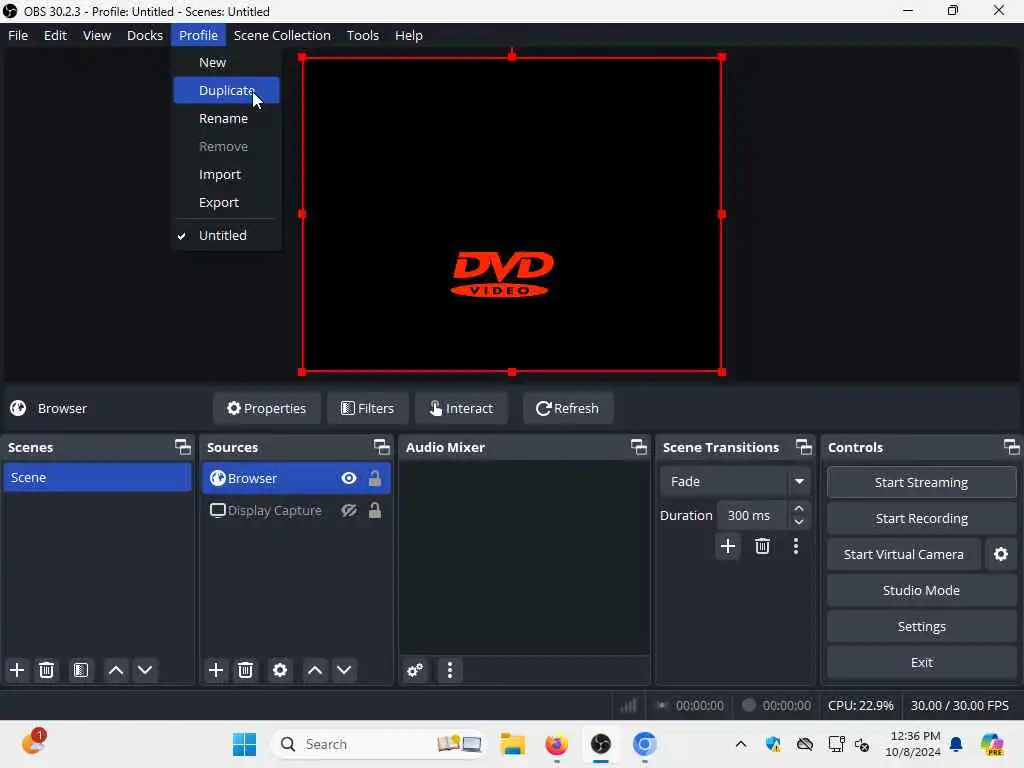Decrease transition duration with down arrow

click(x=799, y=522)
